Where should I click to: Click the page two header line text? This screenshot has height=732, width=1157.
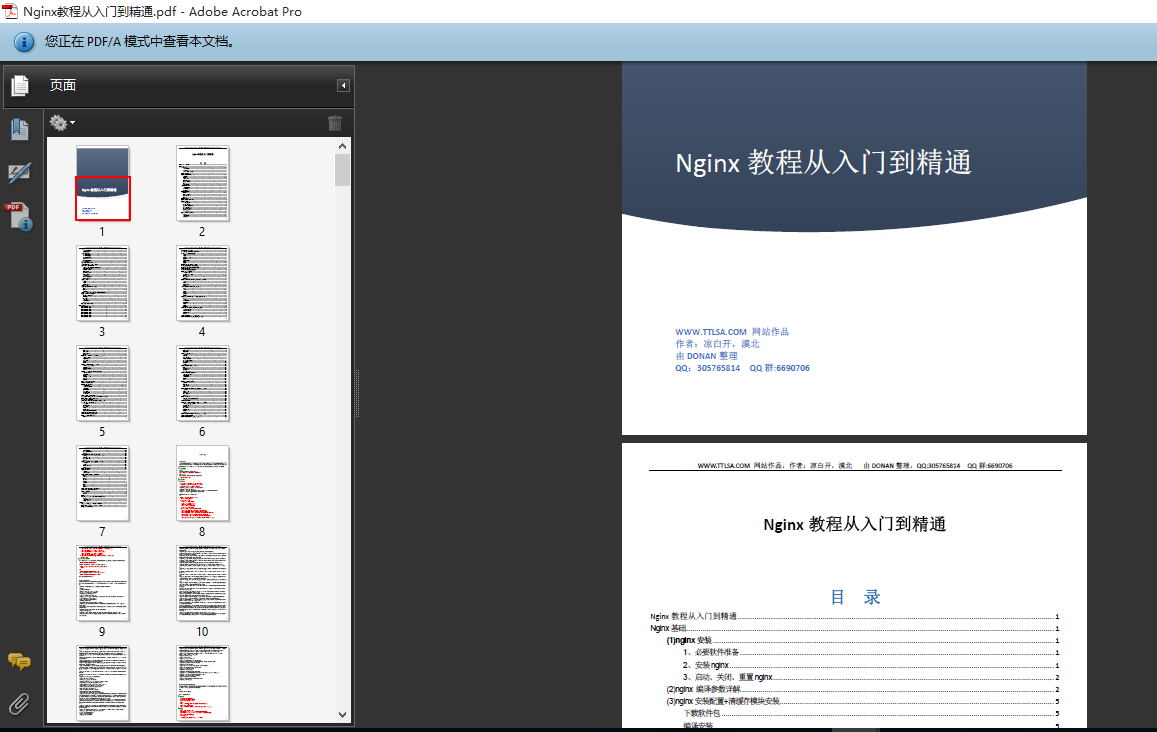pyautogui.click(x=854, y=466)
